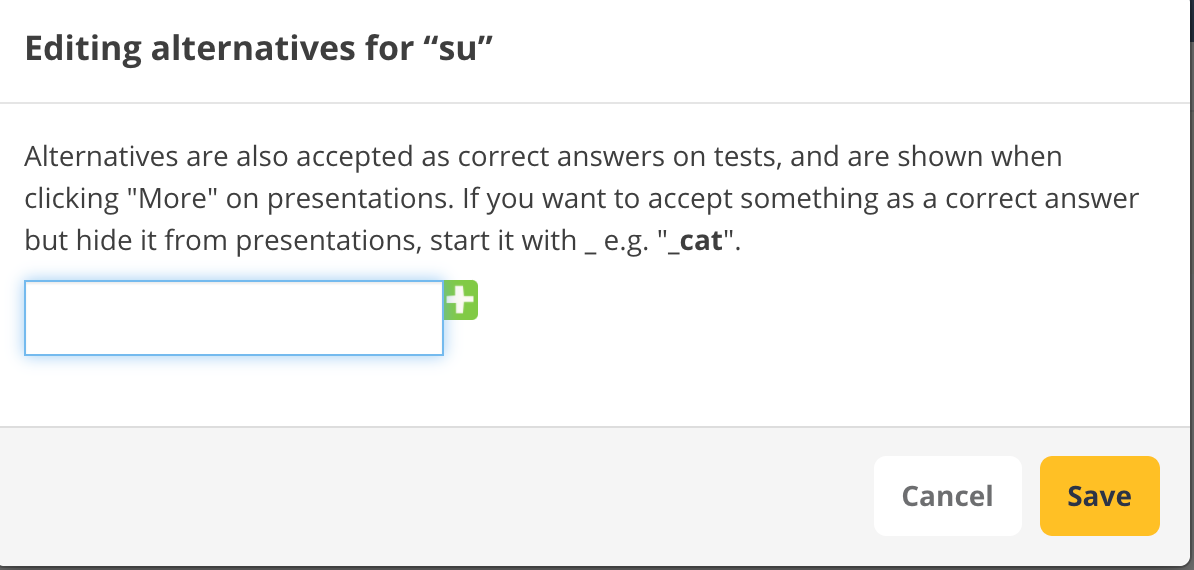
Task: Click the alternatives description paragraph
Action: click(x=580, y=199)
